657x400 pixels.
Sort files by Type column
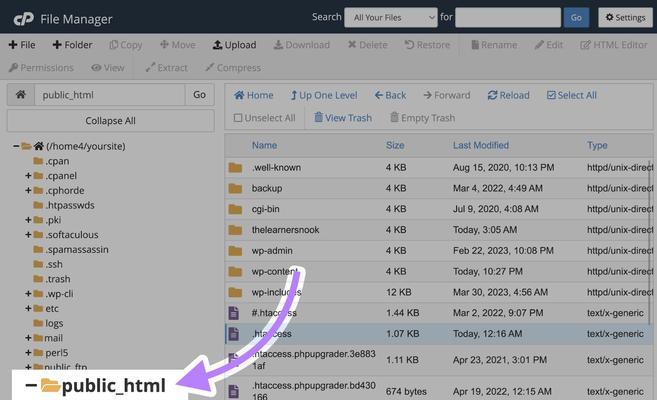point(597,145)
